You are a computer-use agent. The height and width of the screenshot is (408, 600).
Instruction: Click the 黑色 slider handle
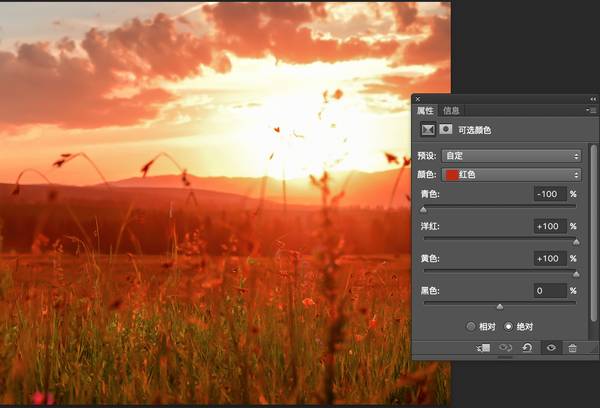point(500,307)
